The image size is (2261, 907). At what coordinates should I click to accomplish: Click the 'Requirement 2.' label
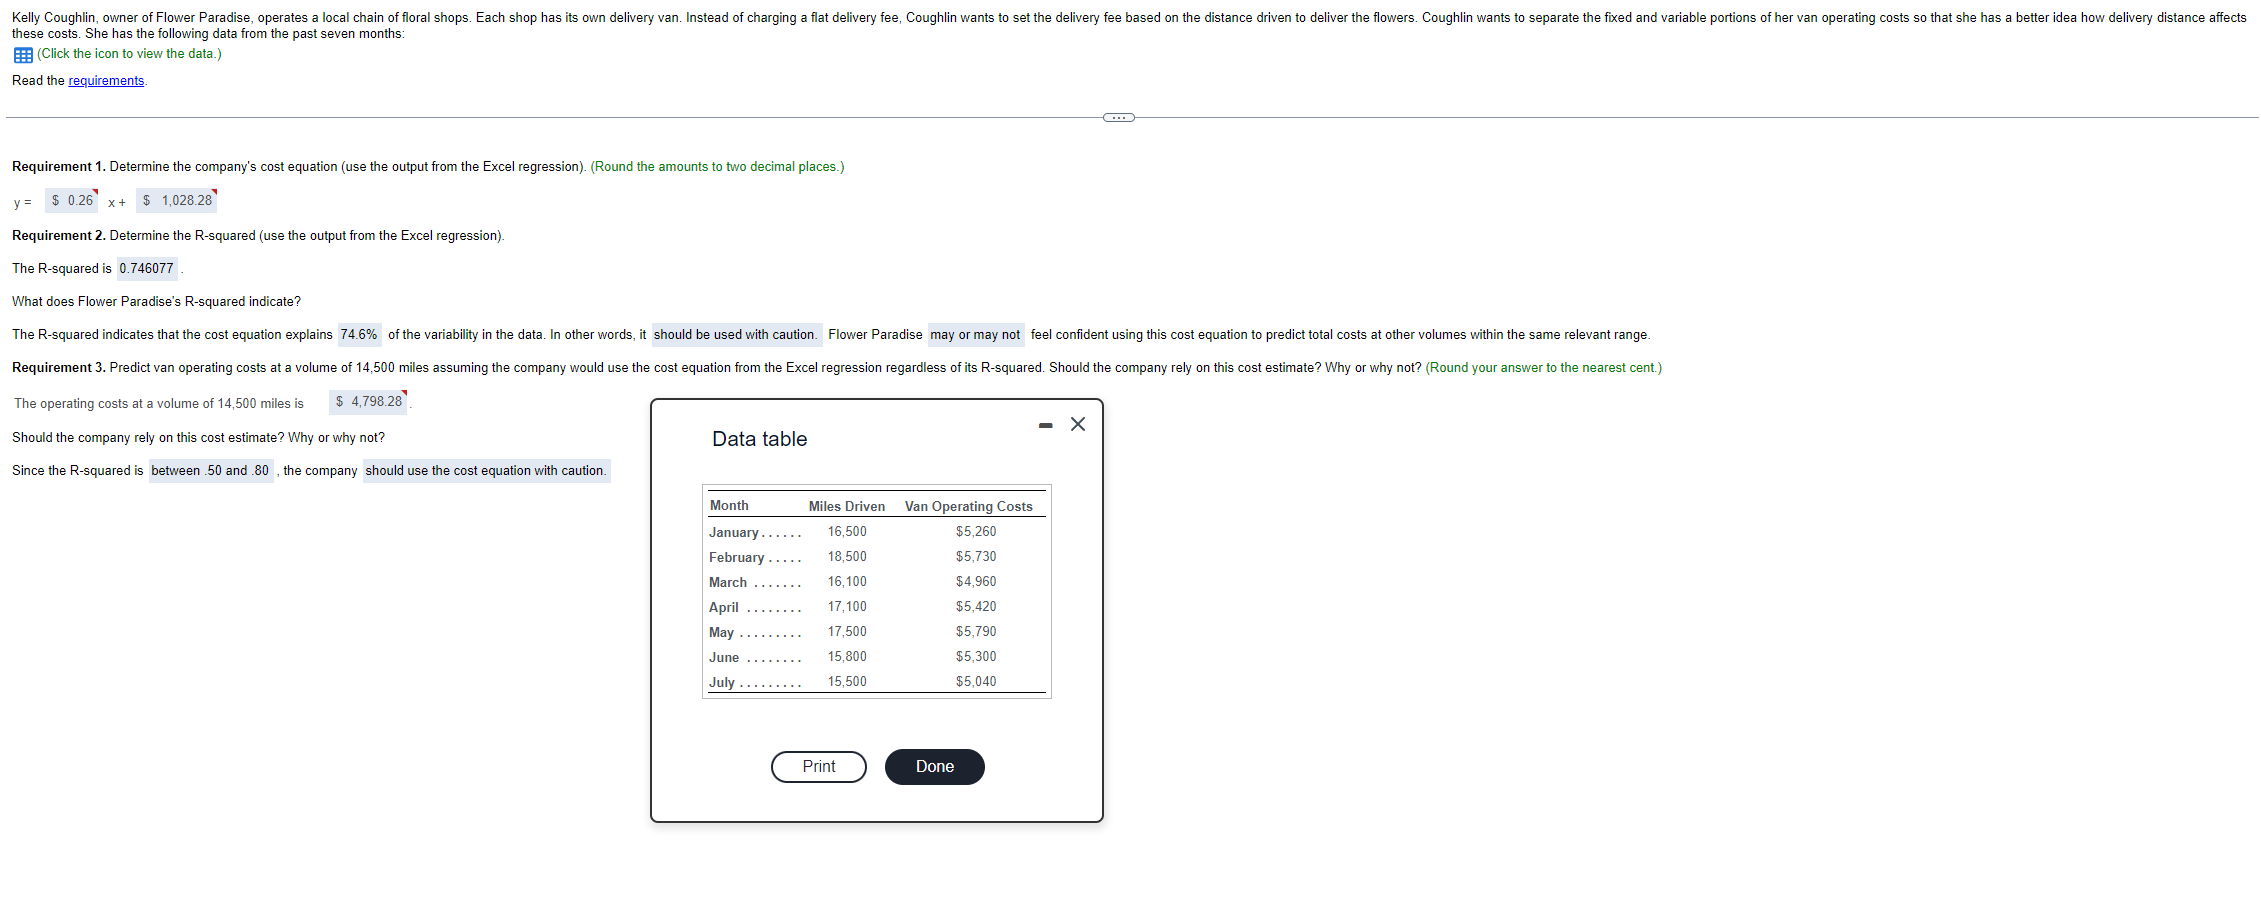59,236
